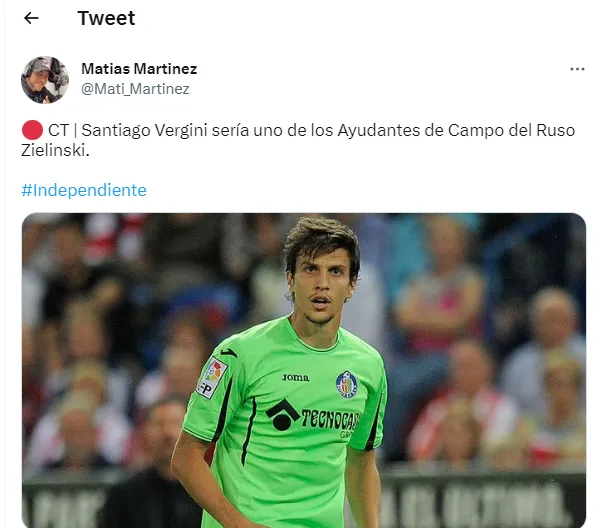Open Matias Martinez's profile avatar
Viewport: 596px width, 528px height.
pyautogui.click(x=45, y=80)
